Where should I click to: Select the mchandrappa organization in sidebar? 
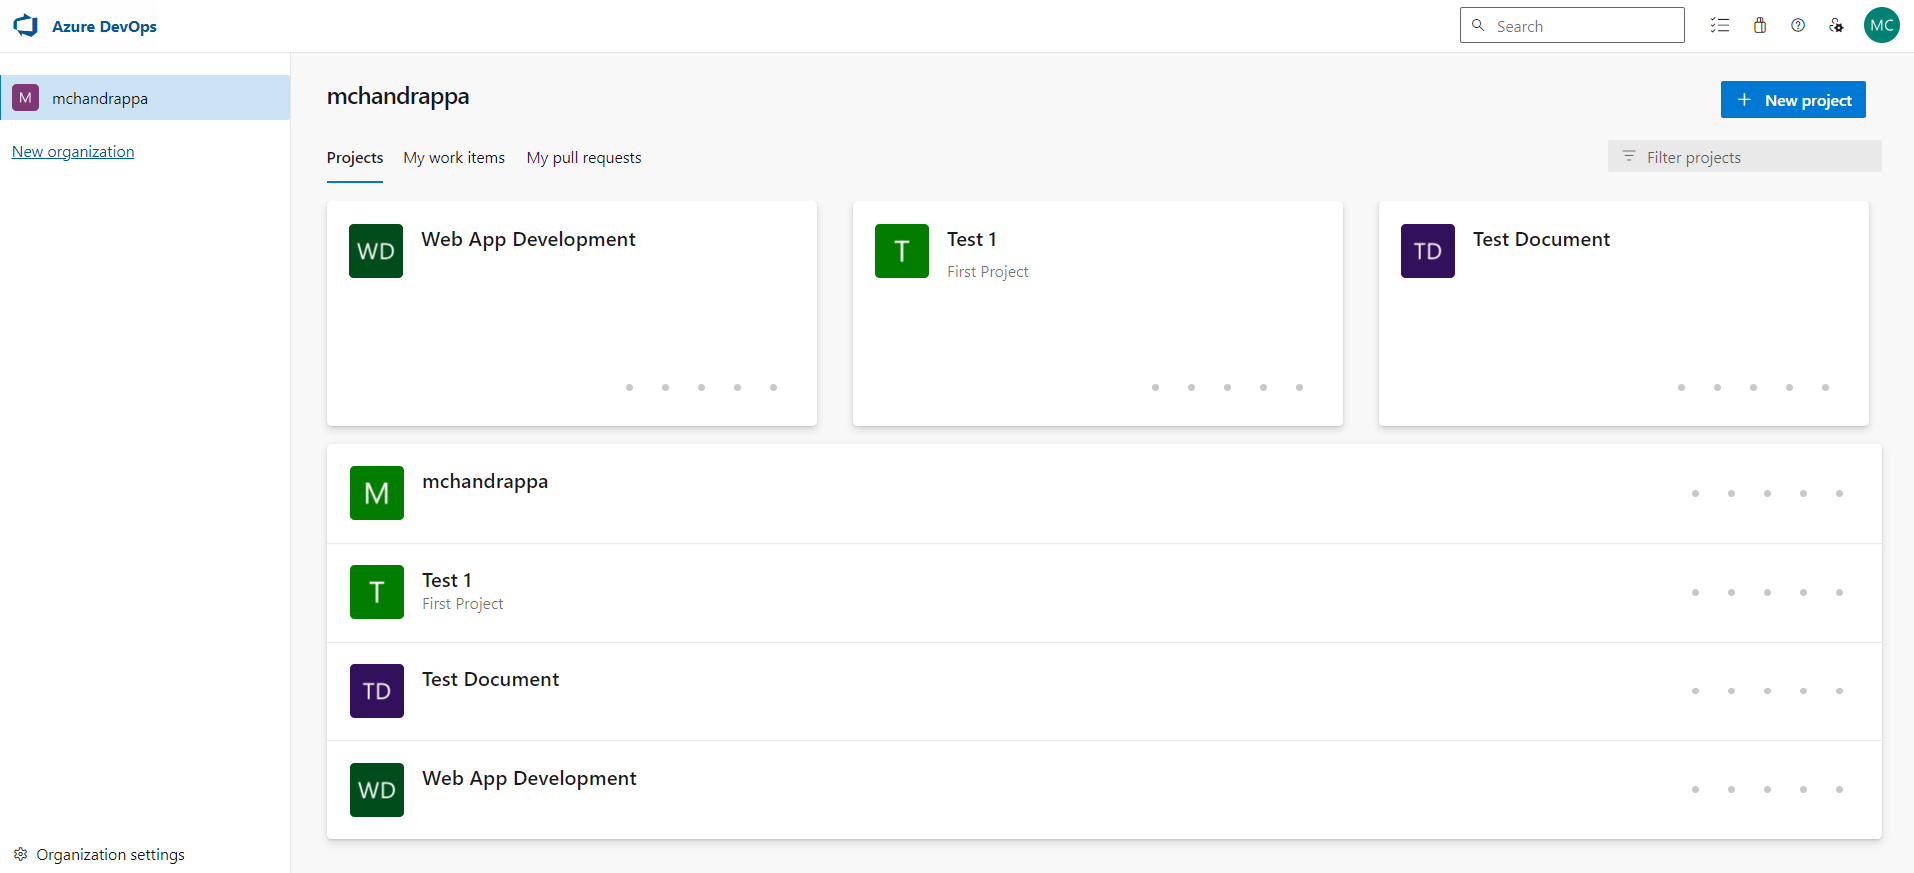pos(145,98)
